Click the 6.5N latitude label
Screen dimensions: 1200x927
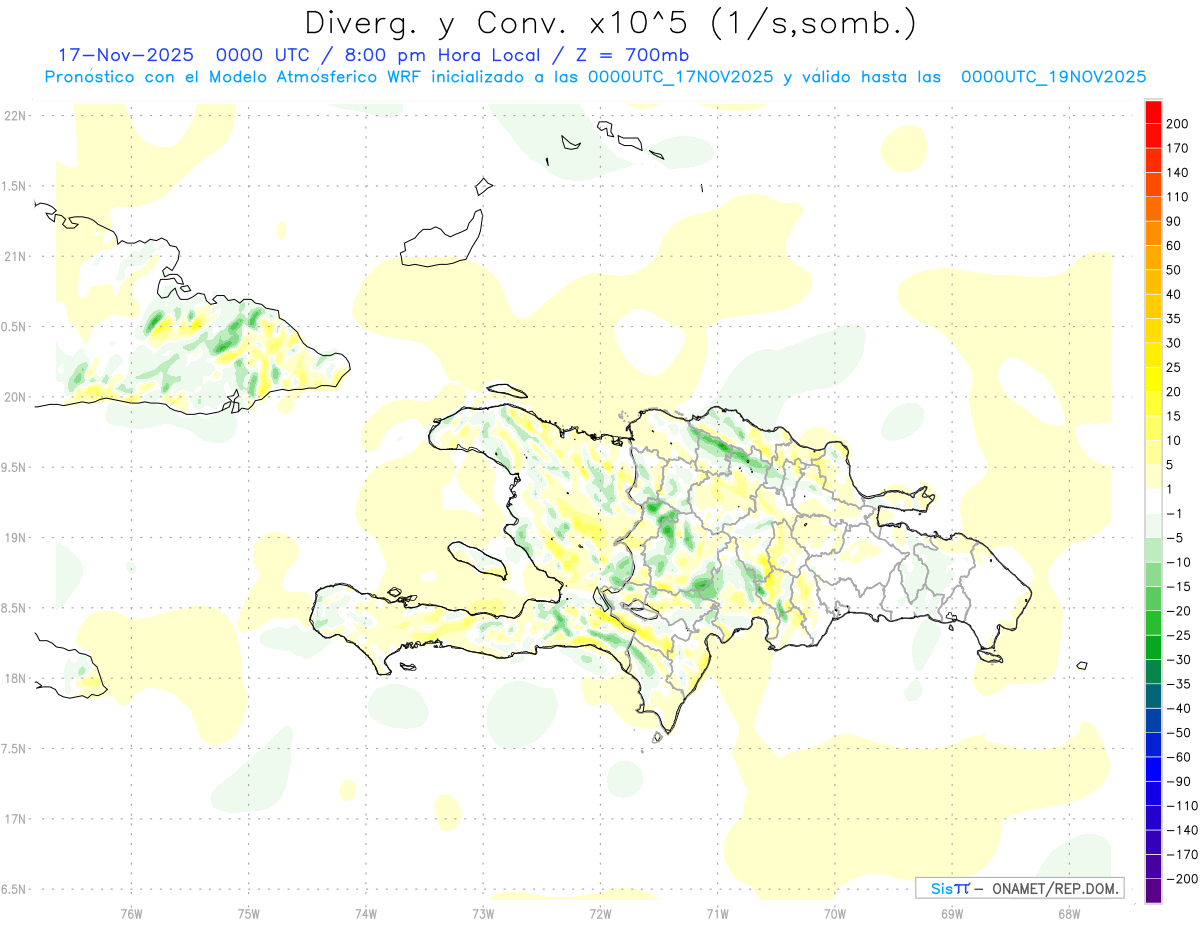(14, 889)
